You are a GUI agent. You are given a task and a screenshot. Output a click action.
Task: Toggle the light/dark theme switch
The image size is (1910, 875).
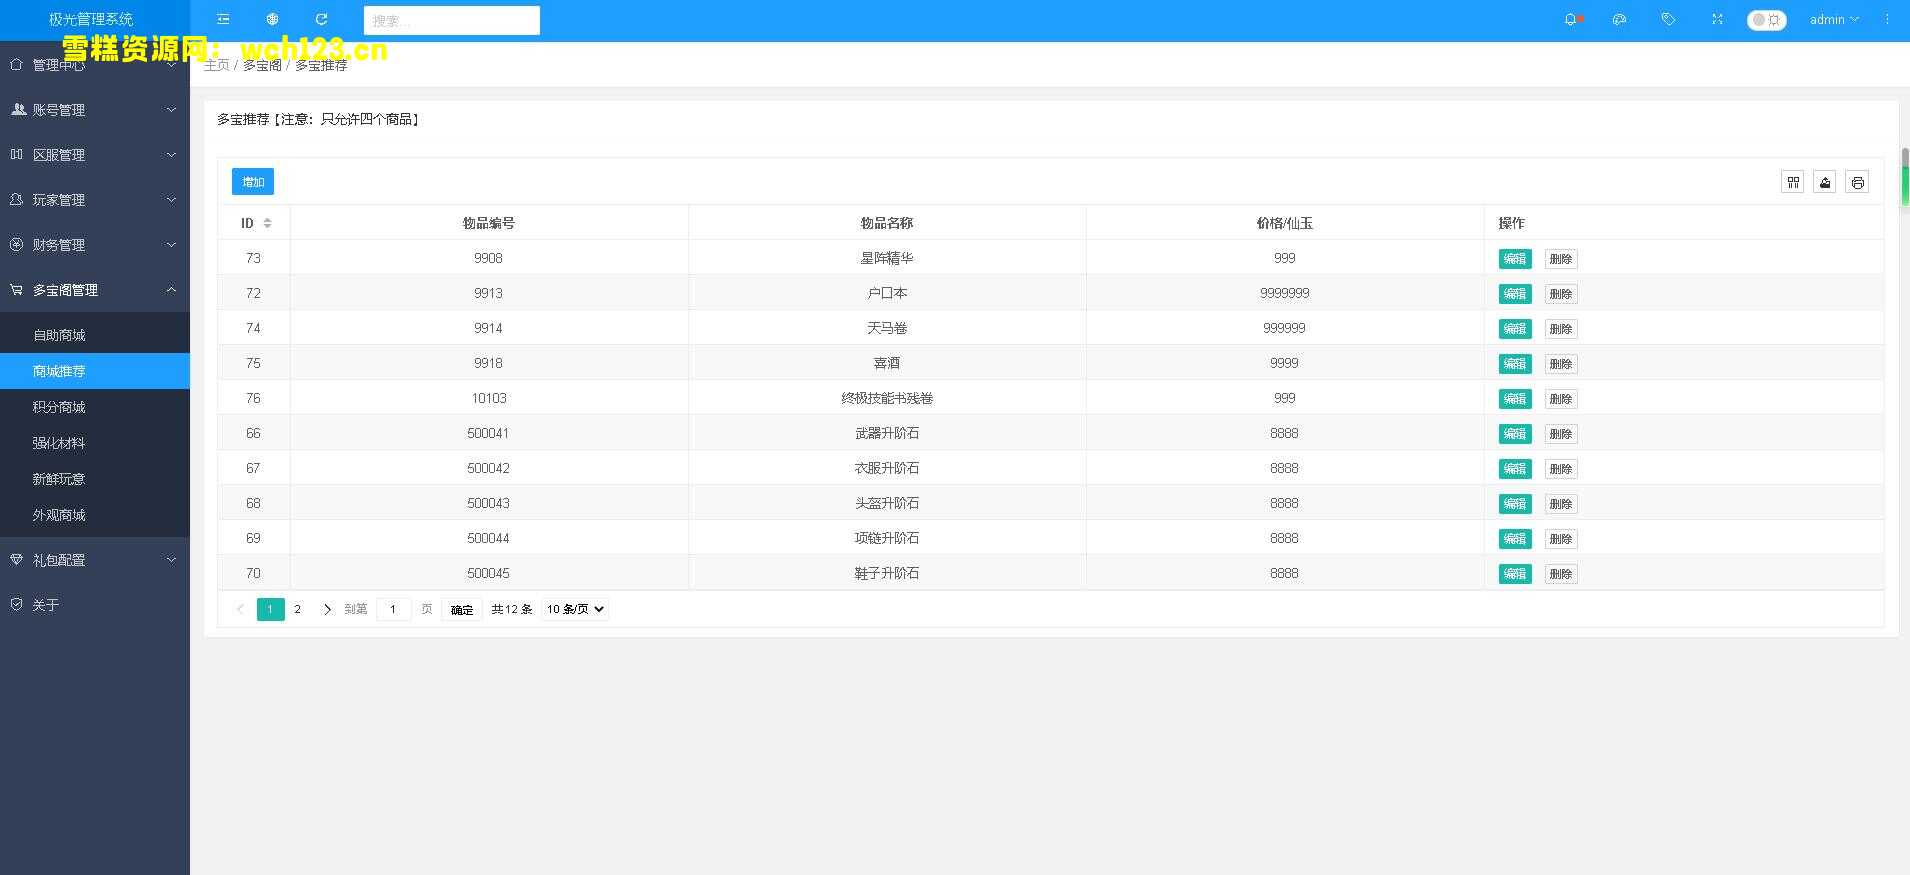point(1766,20)
